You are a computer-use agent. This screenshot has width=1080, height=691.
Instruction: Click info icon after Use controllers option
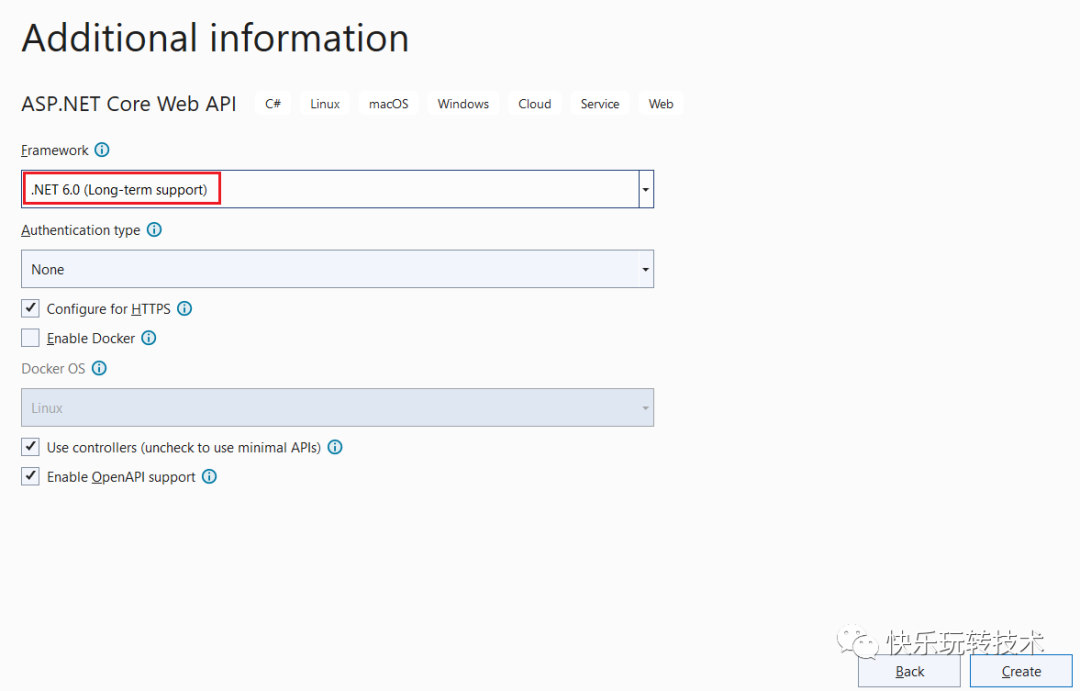coord(335,447)
